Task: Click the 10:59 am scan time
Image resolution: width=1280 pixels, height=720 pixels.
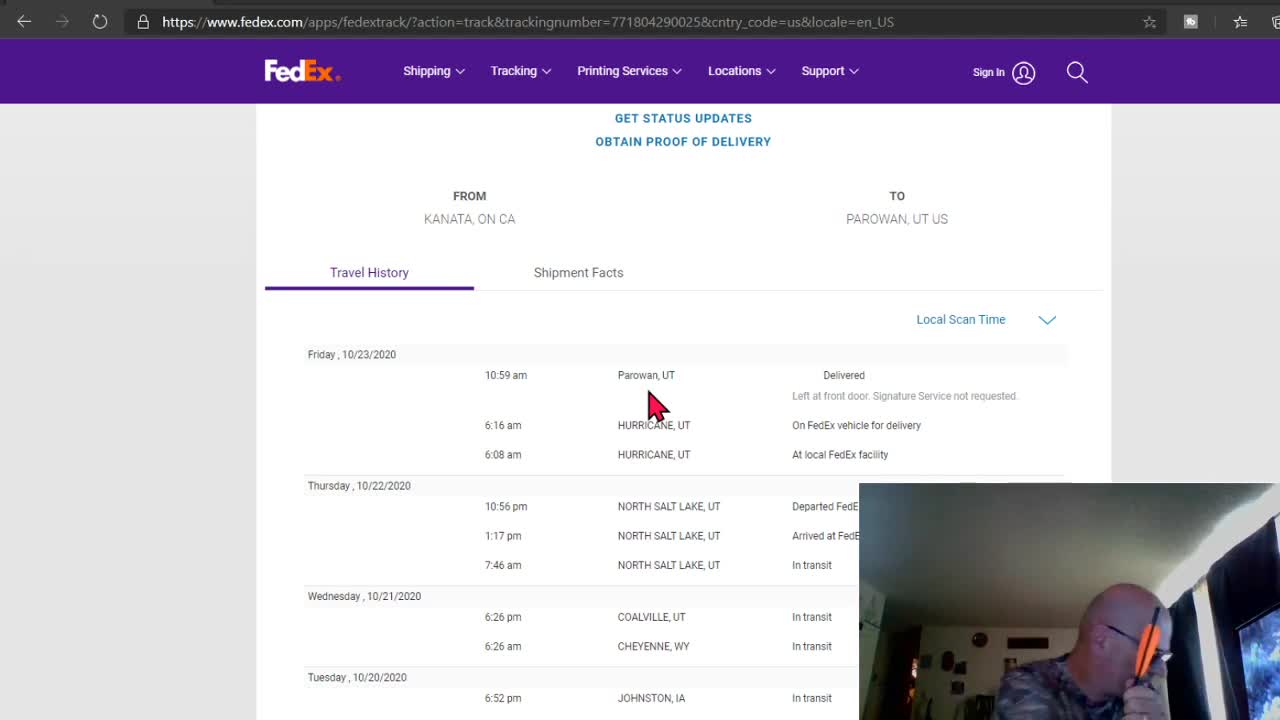Action: (506, 375)
